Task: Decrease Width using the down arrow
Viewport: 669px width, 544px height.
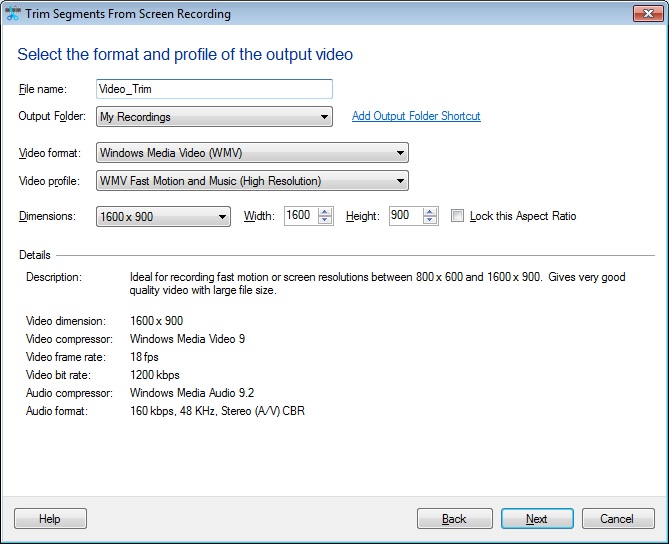Action: point(325,221)
